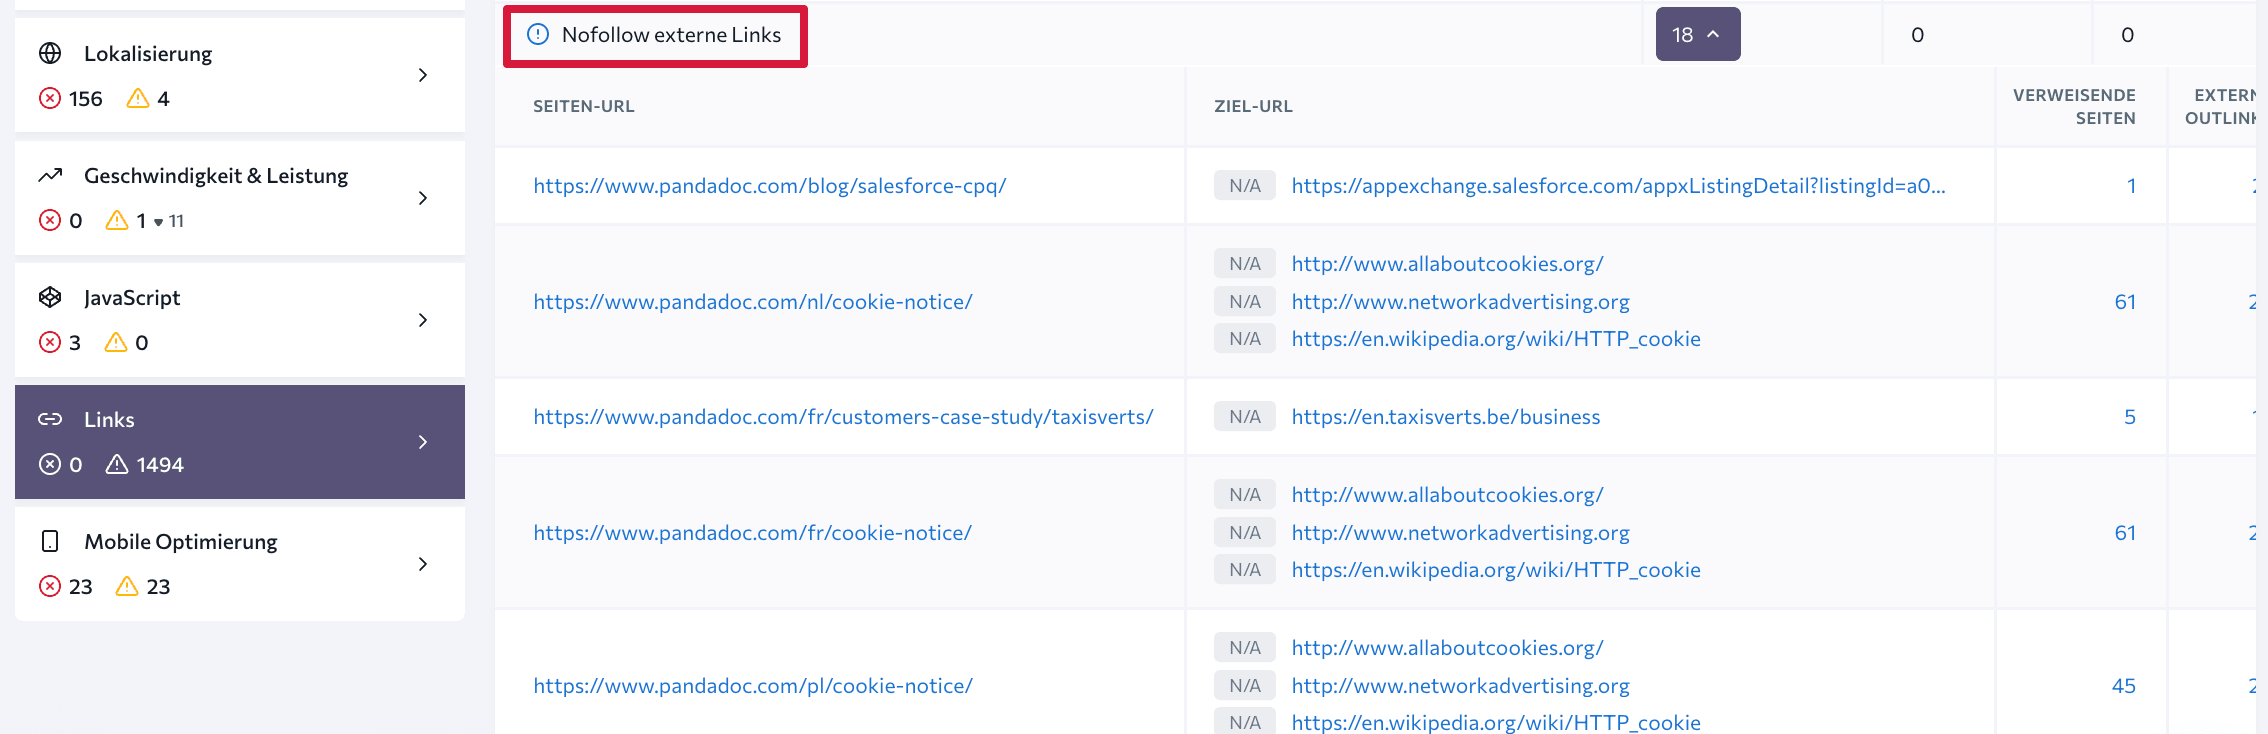Open the pandadoc blog salesforce-cpq page URL
The image size is (2268, 734).
(x=770, y=186)
